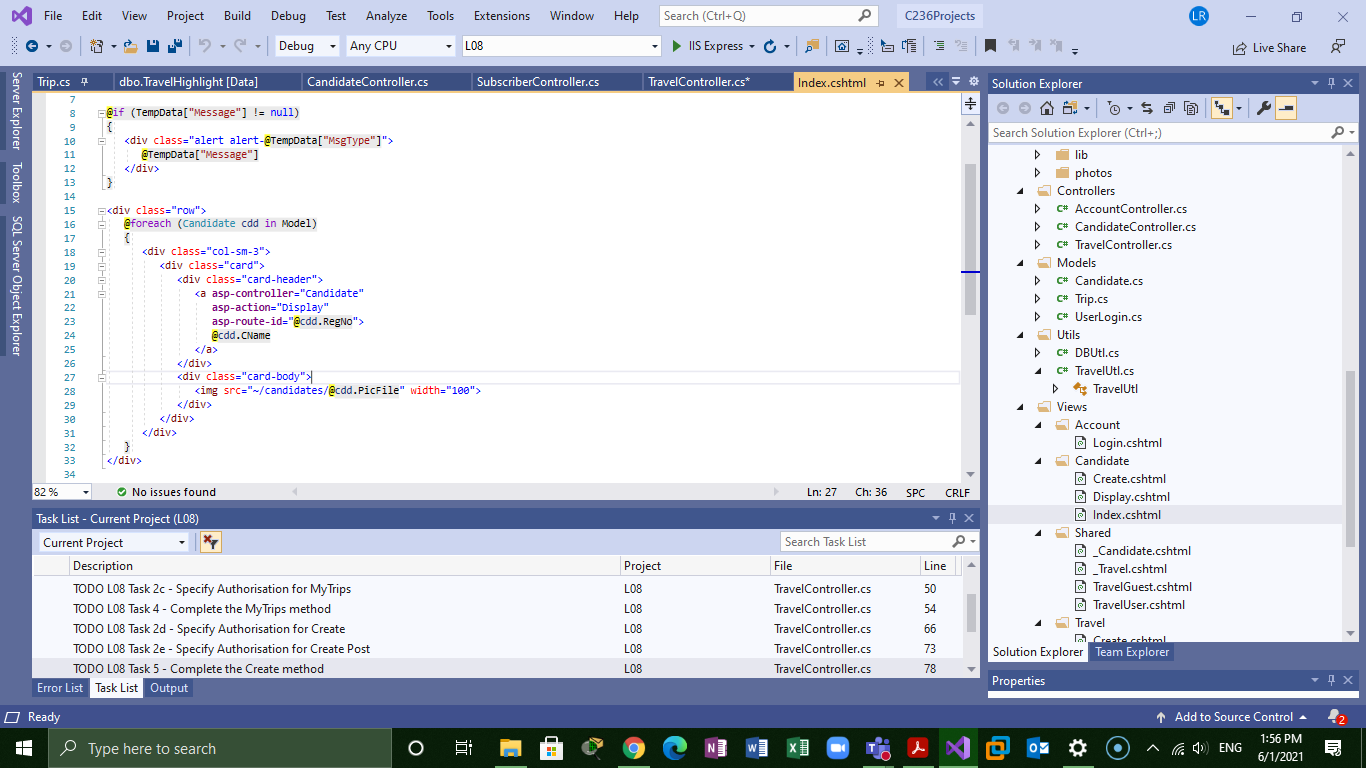Toggle Track Active Item view in Solution Explorer
This screenshot has width=1366, height=768.
click(1222, 108)
